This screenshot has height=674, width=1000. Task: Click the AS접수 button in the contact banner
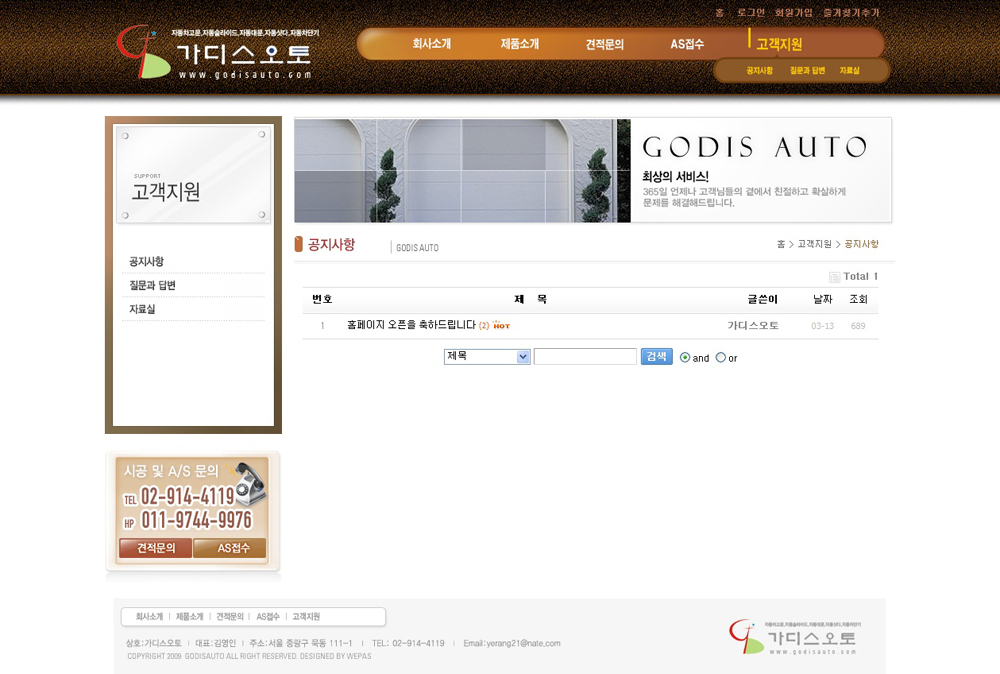[230, 548]
